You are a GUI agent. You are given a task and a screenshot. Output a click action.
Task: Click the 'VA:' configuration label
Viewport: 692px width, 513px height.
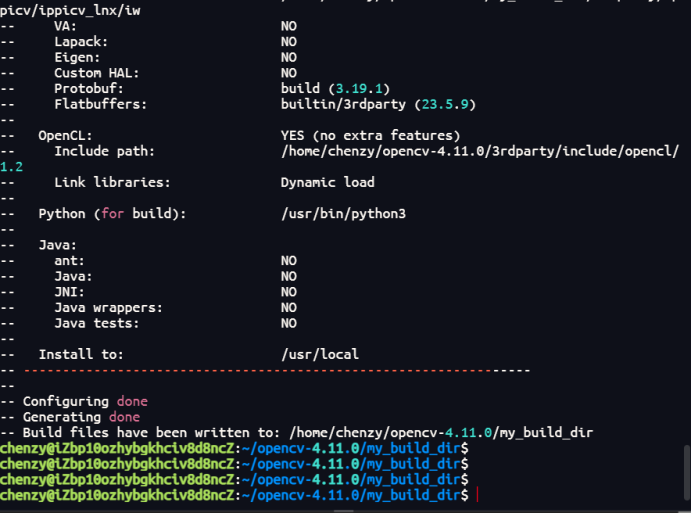pos(65,26)
